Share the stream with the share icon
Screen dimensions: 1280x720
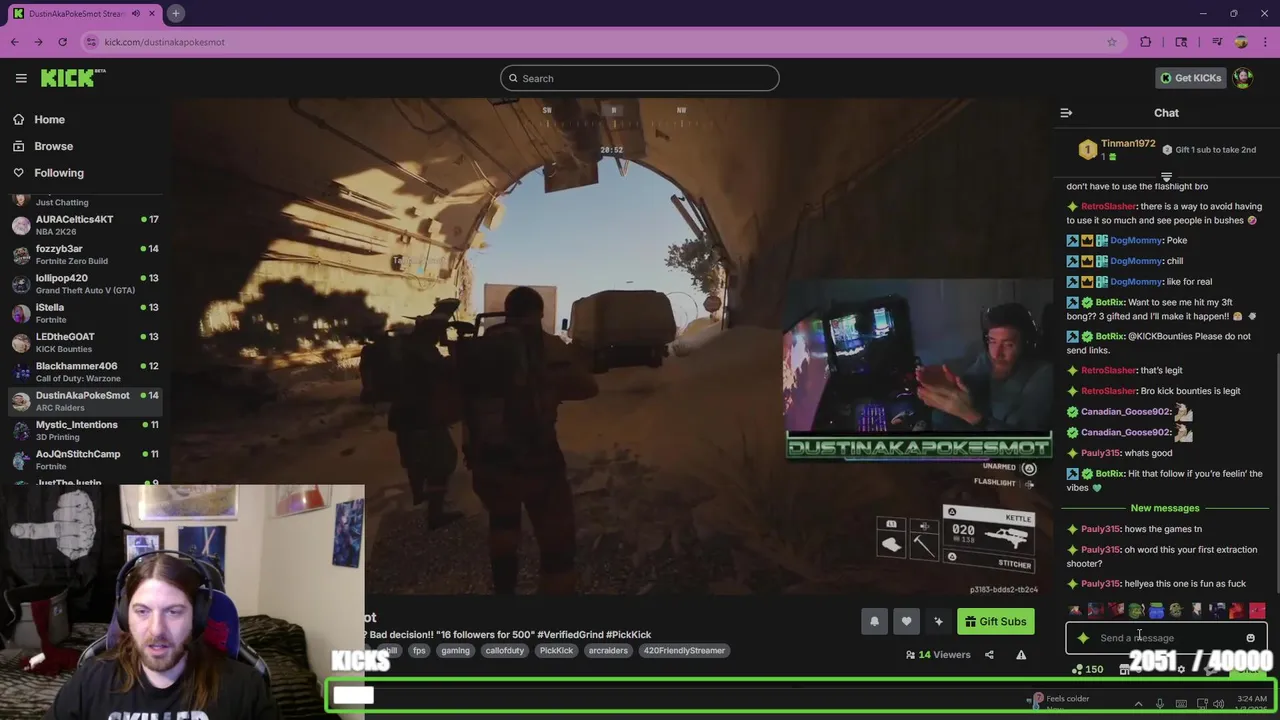point(989,655)
